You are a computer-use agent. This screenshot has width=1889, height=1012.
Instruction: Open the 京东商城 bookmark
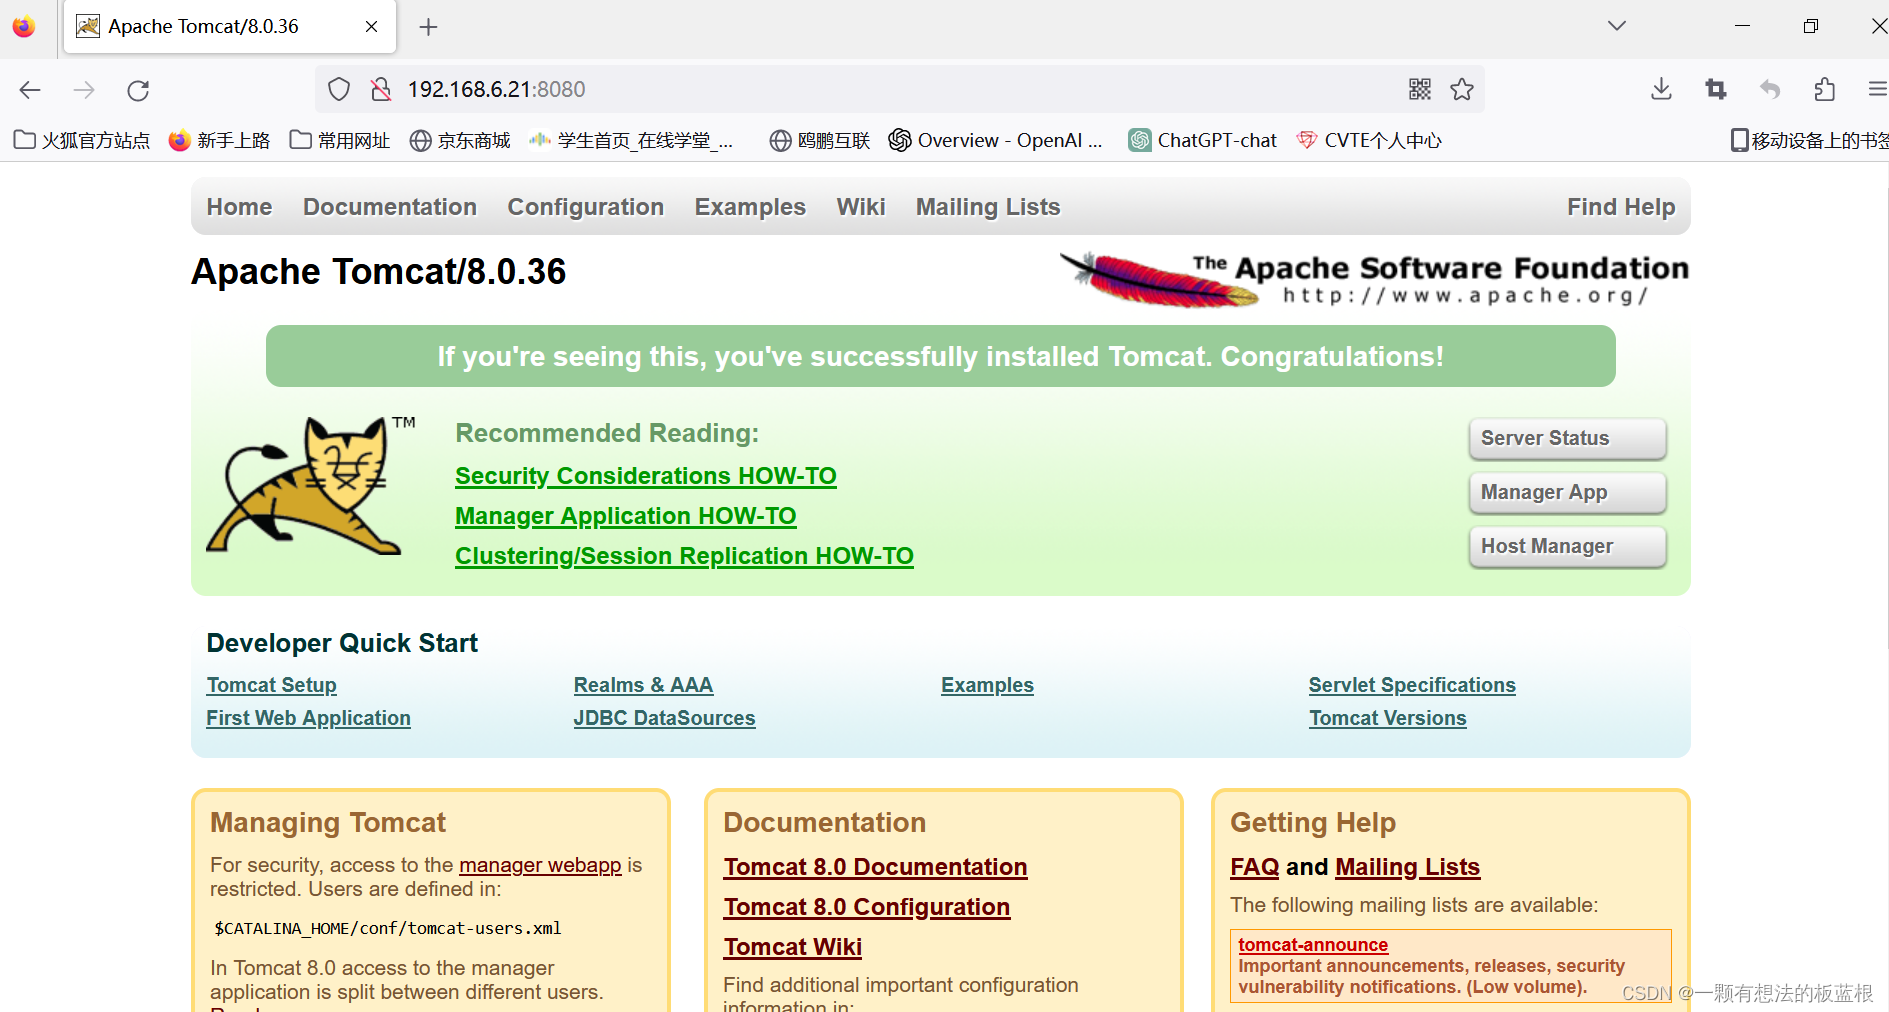tap(460, 140)
